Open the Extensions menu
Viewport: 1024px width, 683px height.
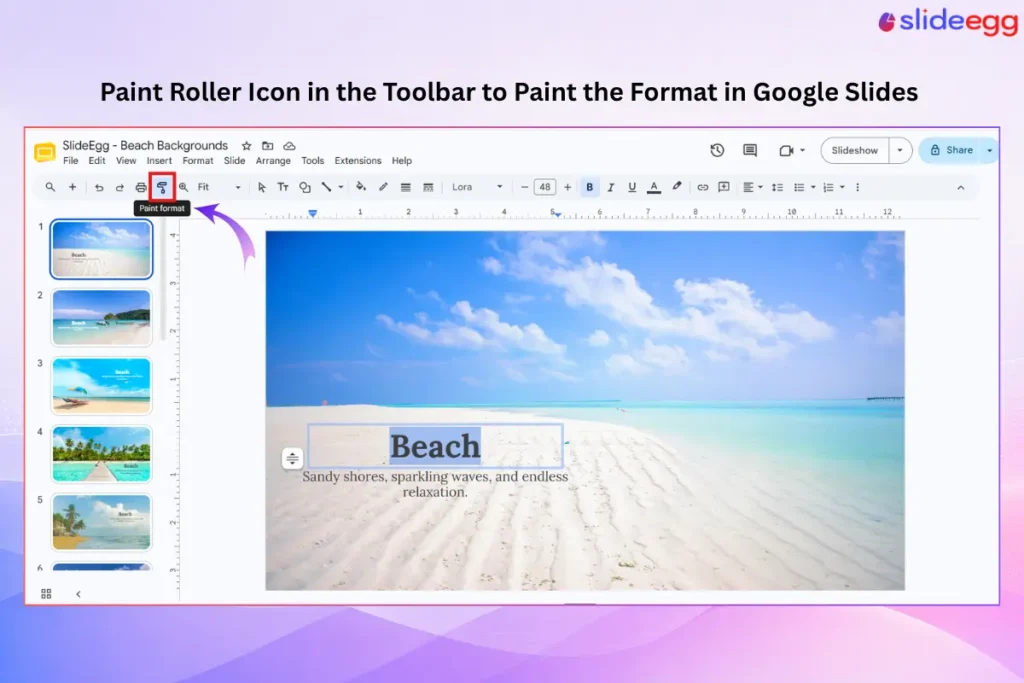[x=358, y=161]
